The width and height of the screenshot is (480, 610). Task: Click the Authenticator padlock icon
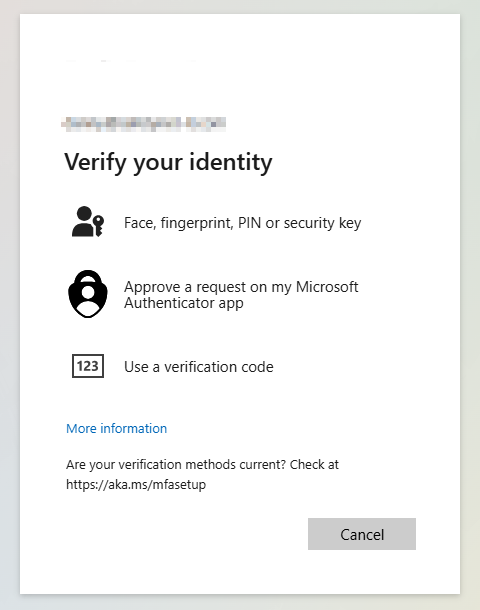pyautogui.click(x=88, y=294)
